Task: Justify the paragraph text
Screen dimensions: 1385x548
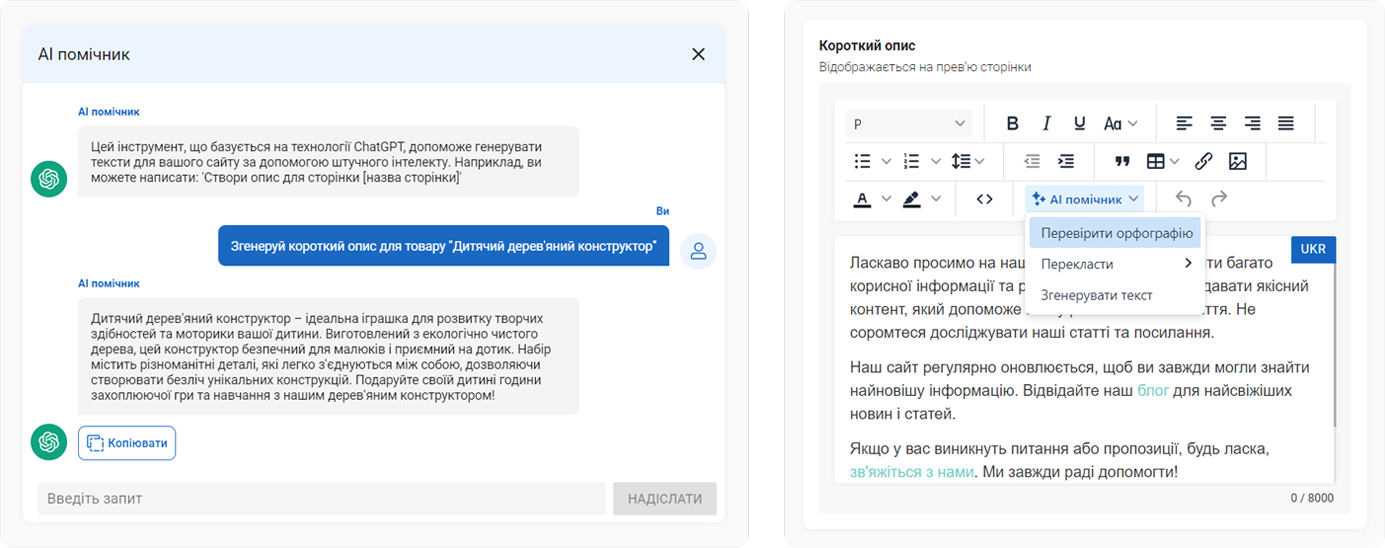Action: pyautogui.click(x=1286, y=124)
